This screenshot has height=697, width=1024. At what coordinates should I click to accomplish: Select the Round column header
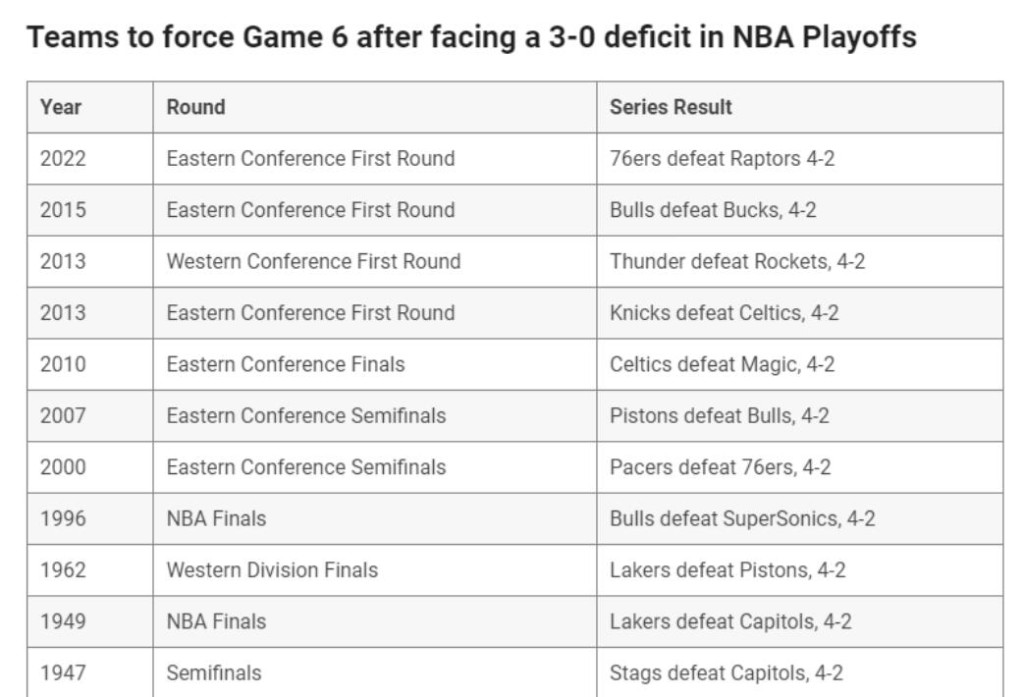tap(375, 107)
